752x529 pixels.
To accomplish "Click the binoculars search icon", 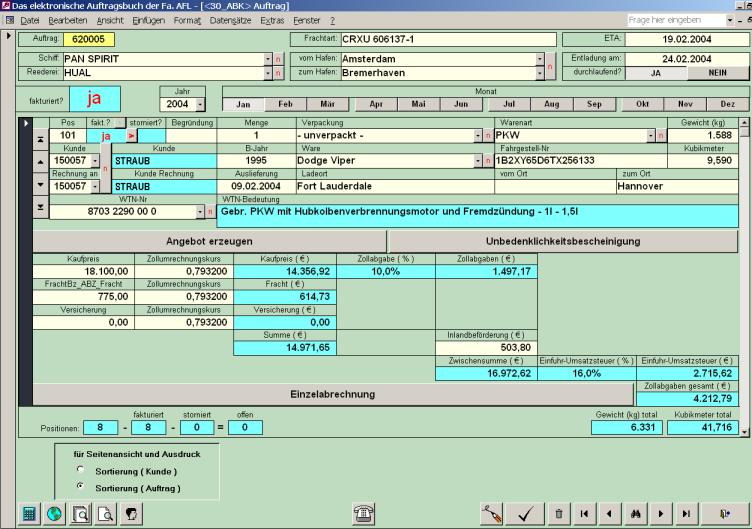I will (635, 512).
